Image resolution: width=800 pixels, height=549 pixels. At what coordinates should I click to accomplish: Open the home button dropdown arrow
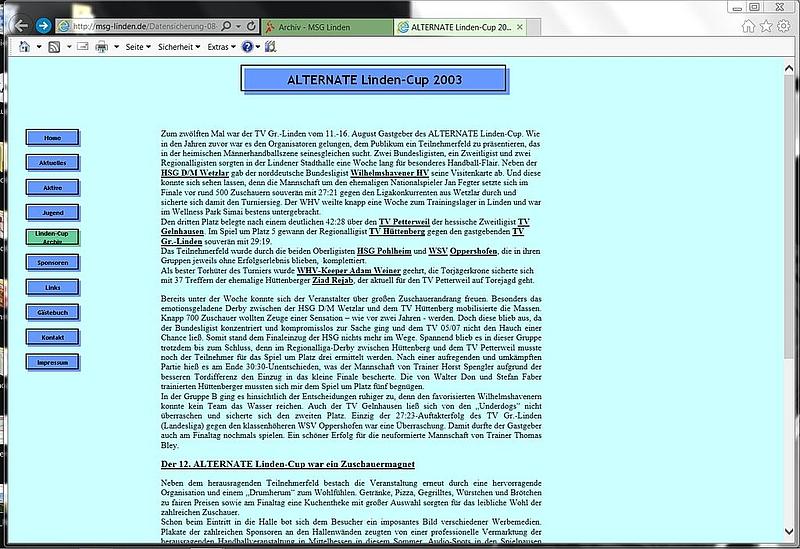tap(39, 47)
